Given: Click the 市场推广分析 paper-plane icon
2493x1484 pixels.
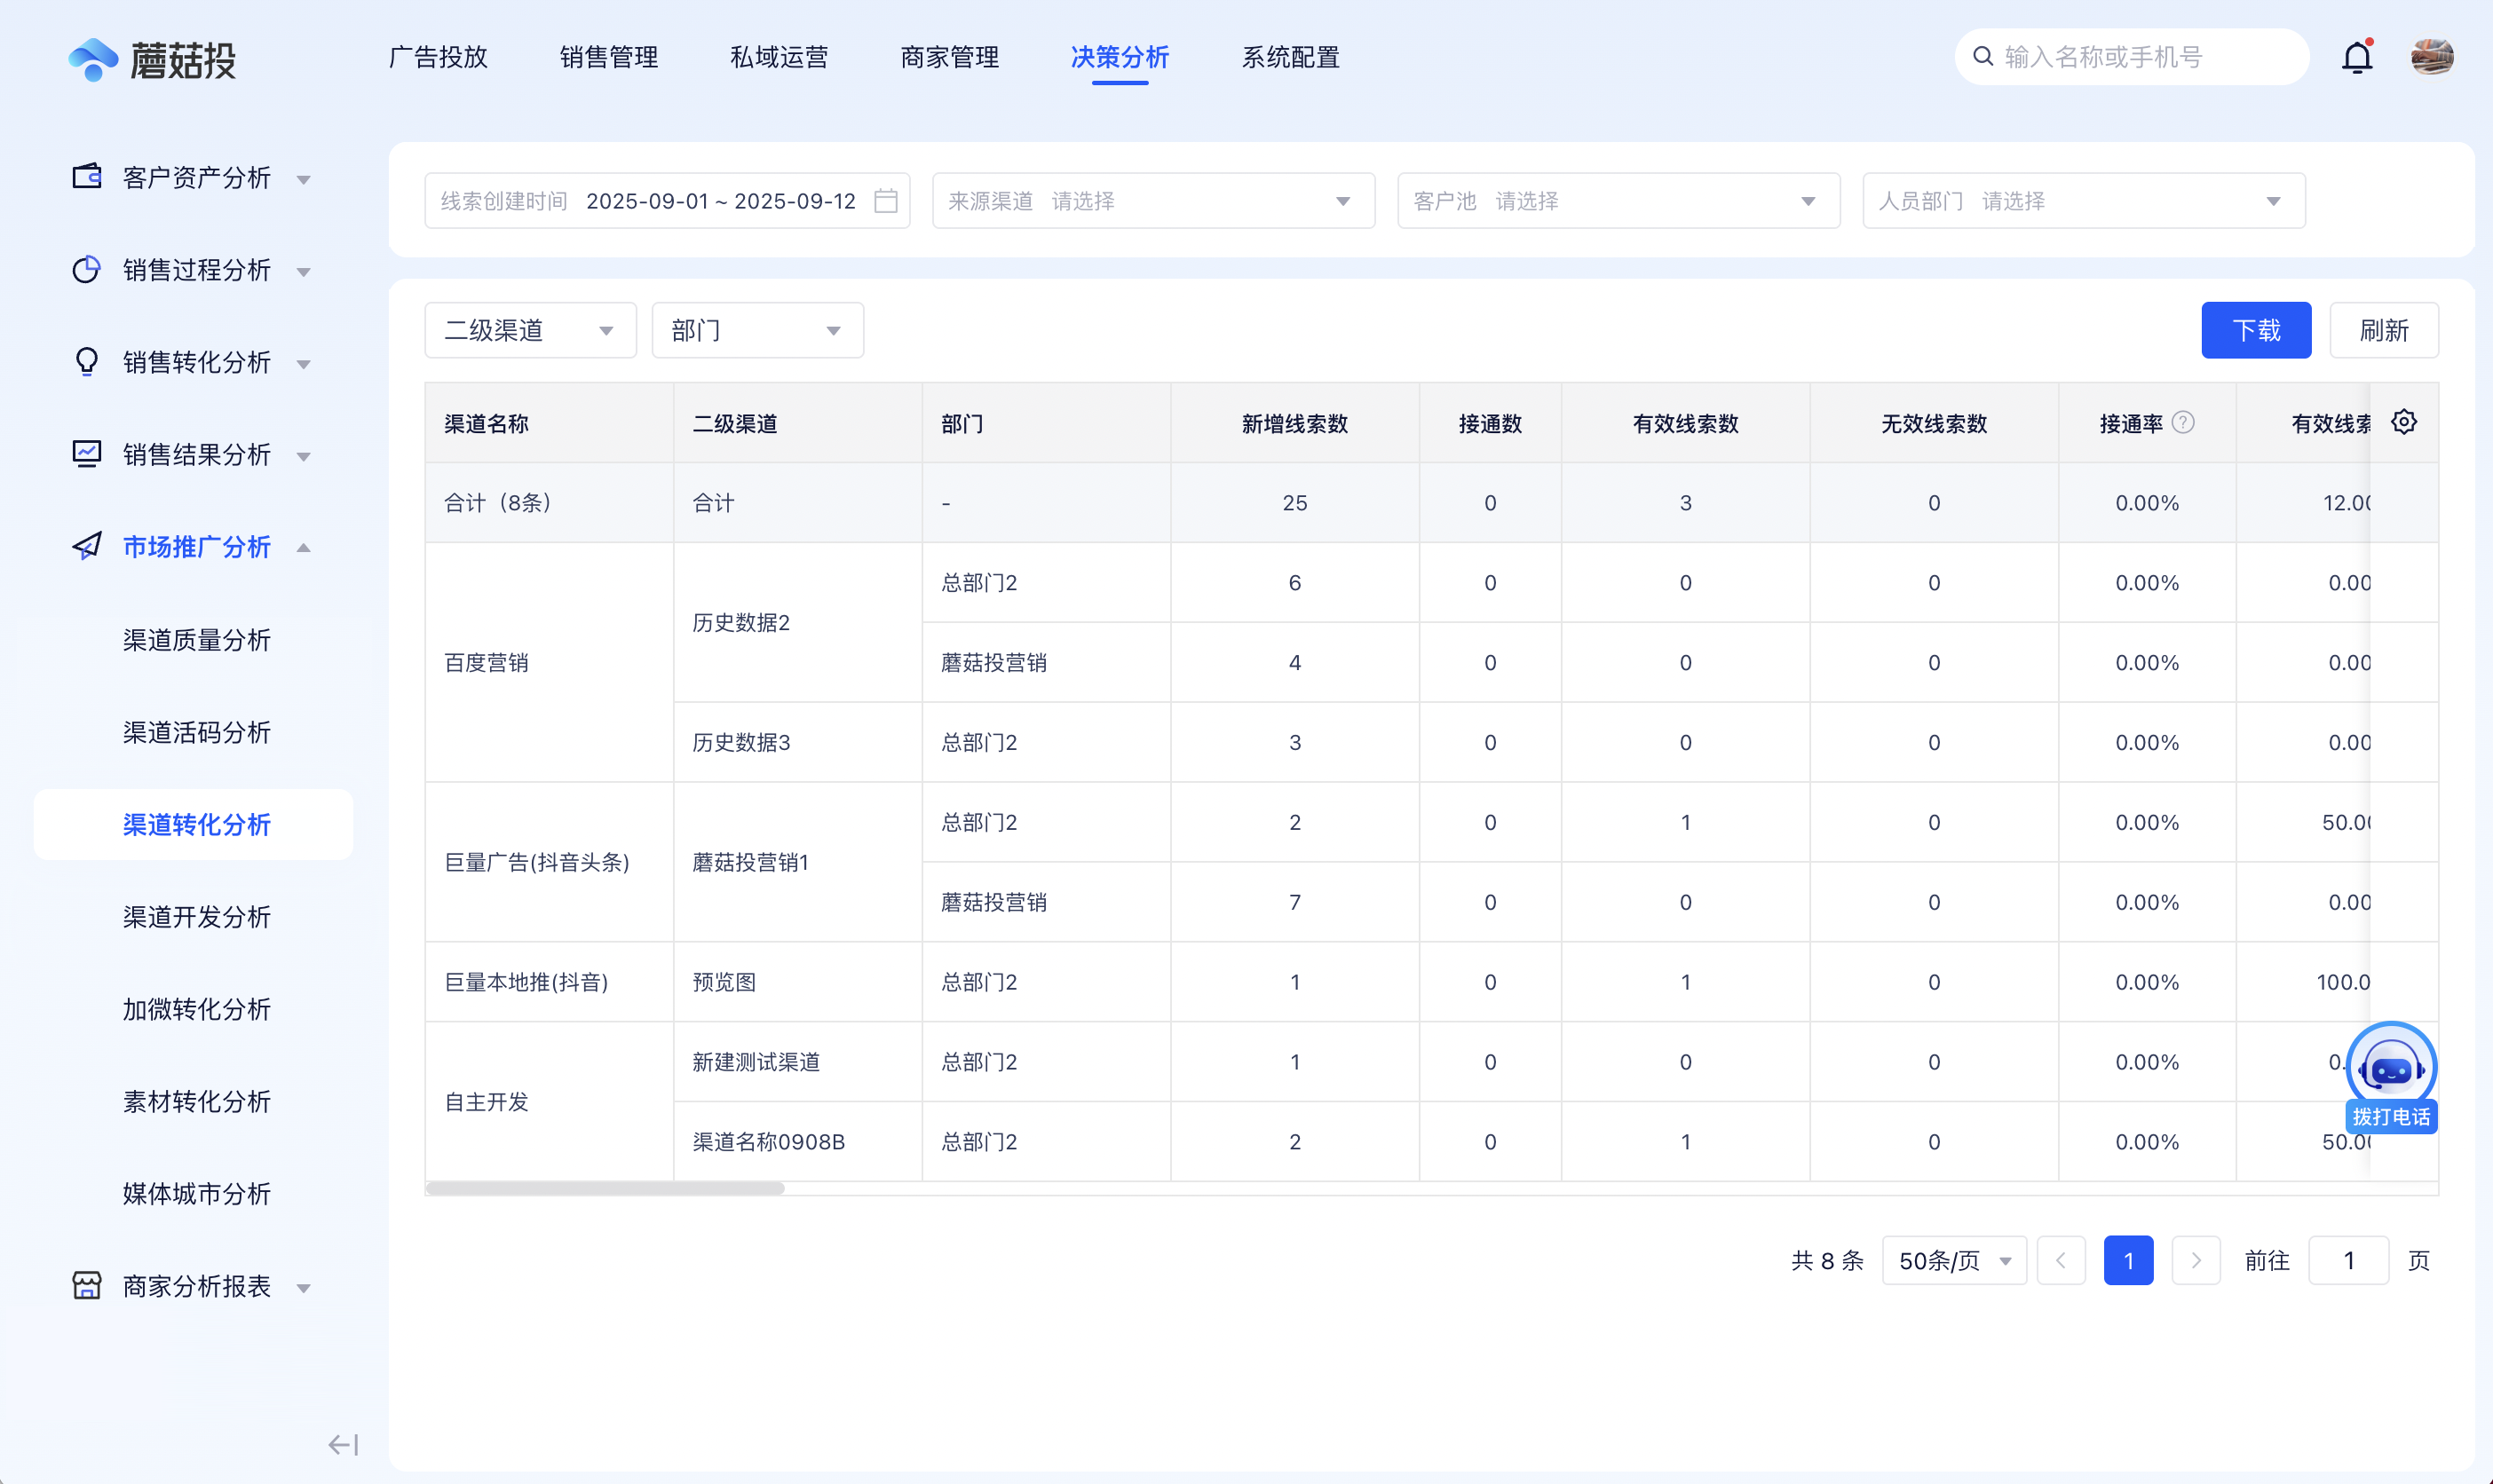Looking at the screenshot, I should click(x=87, y=547).
